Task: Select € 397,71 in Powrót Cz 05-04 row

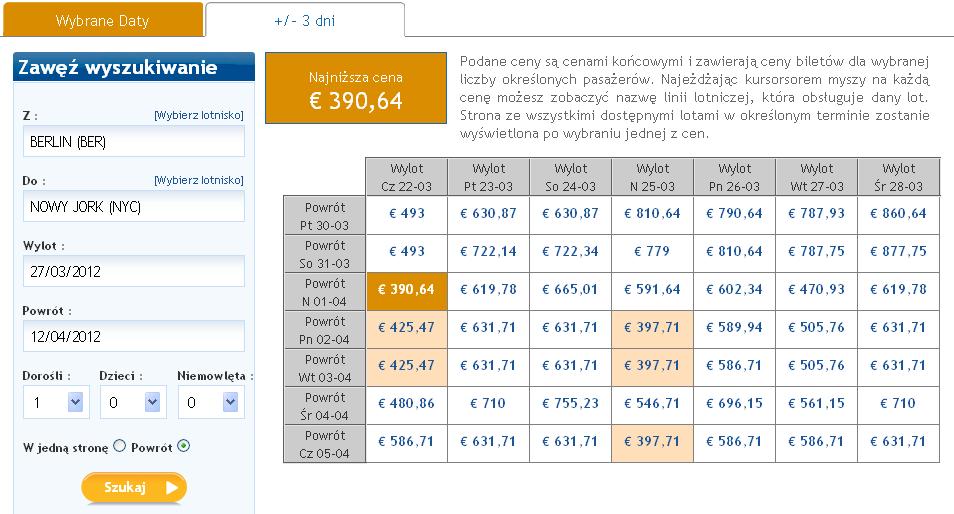Action: (652, 442)
